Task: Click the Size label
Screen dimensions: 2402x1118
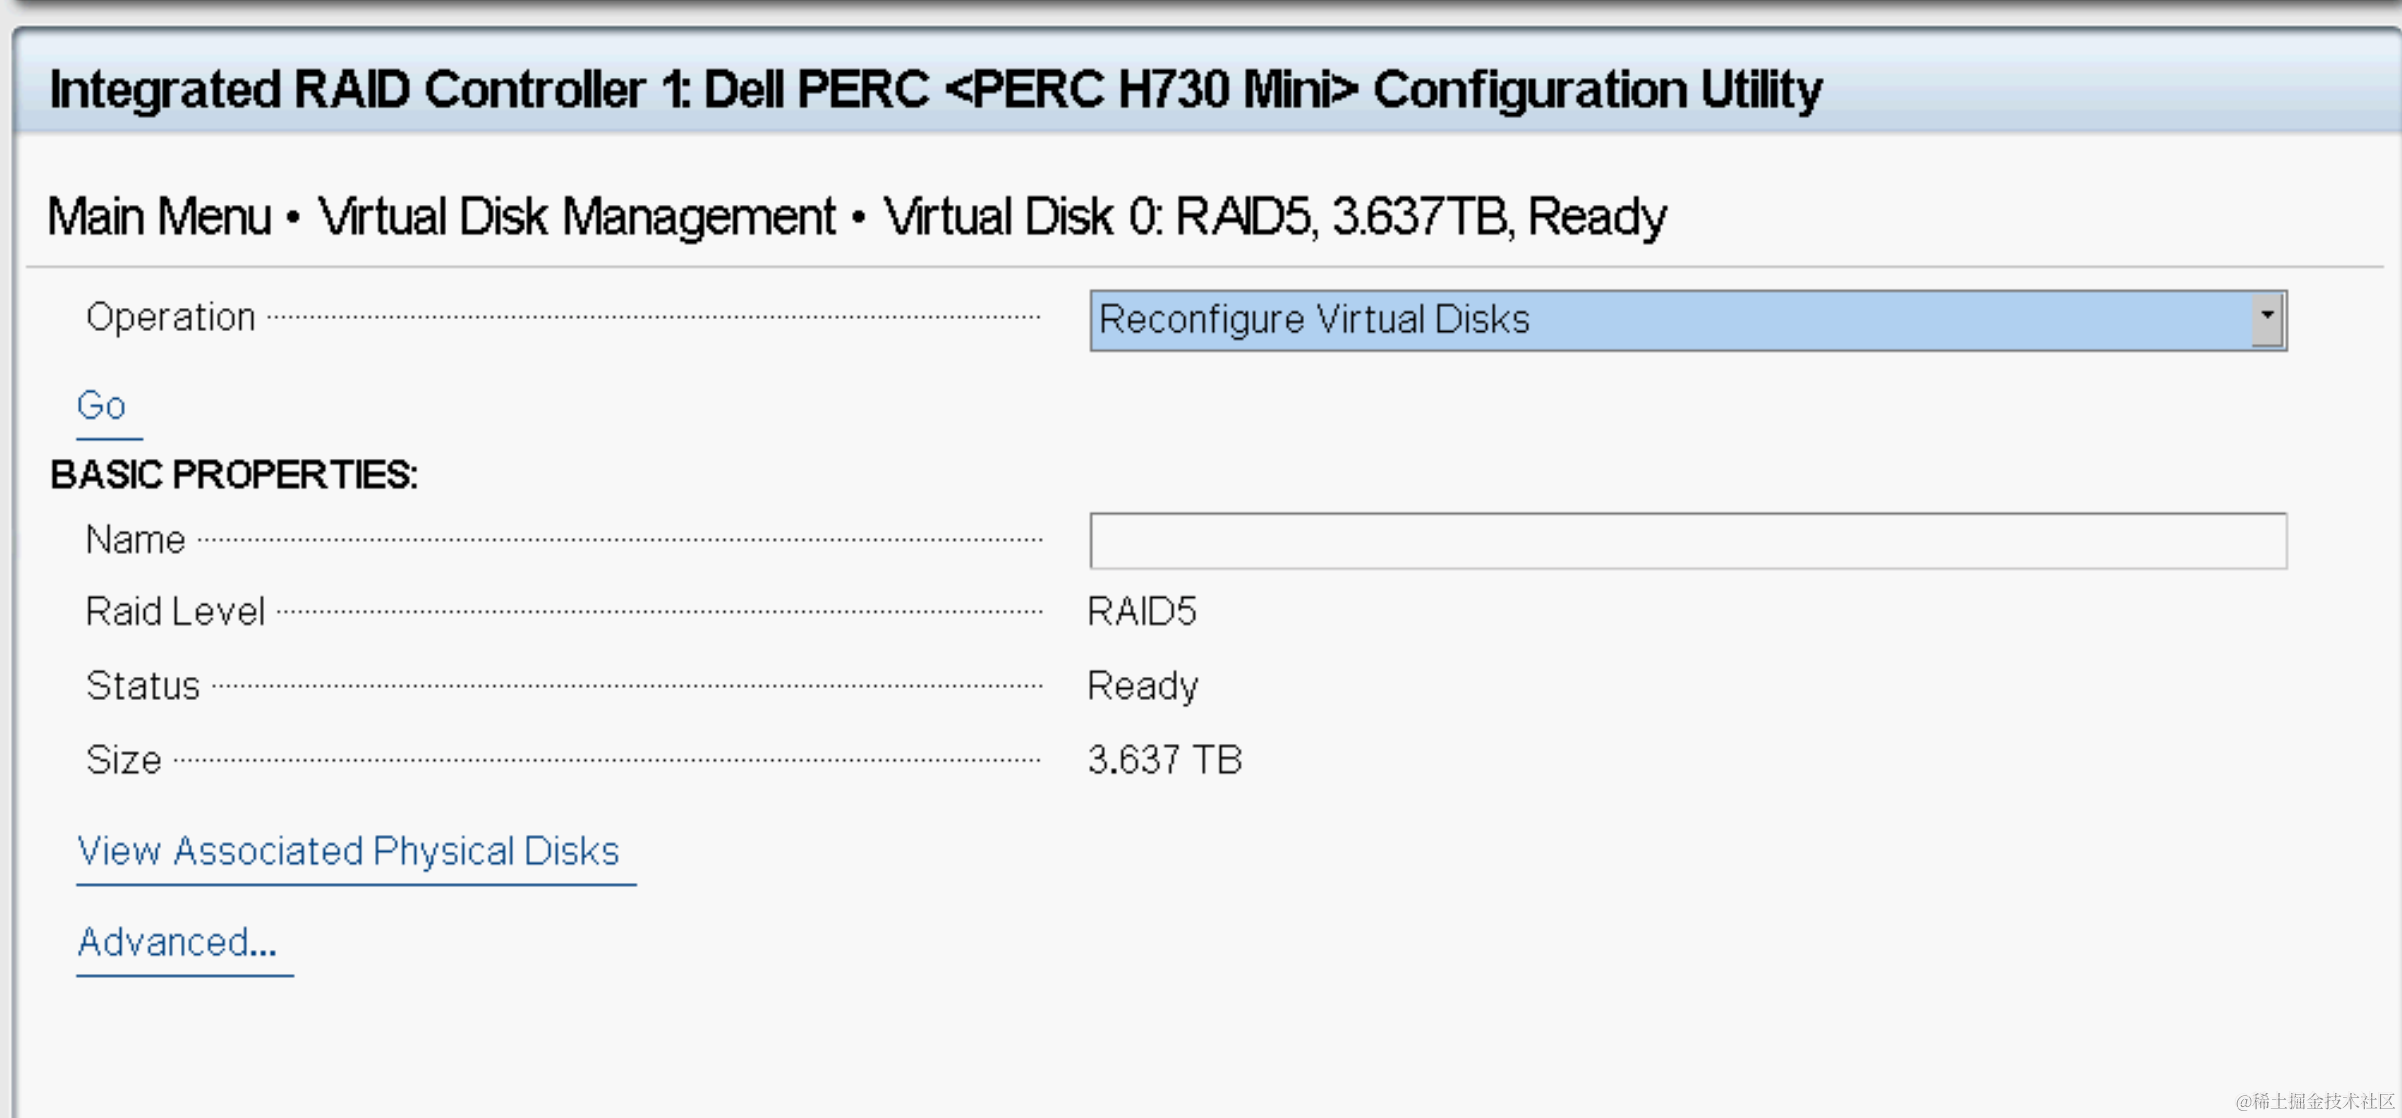Action: coord(124,760)
